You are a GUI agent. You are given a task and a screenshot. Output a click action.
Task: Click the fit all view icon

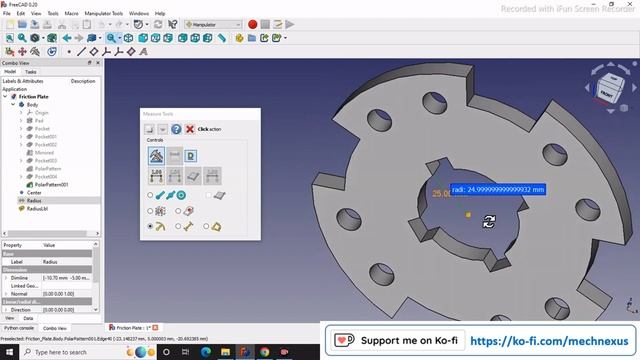pos(9,38)
